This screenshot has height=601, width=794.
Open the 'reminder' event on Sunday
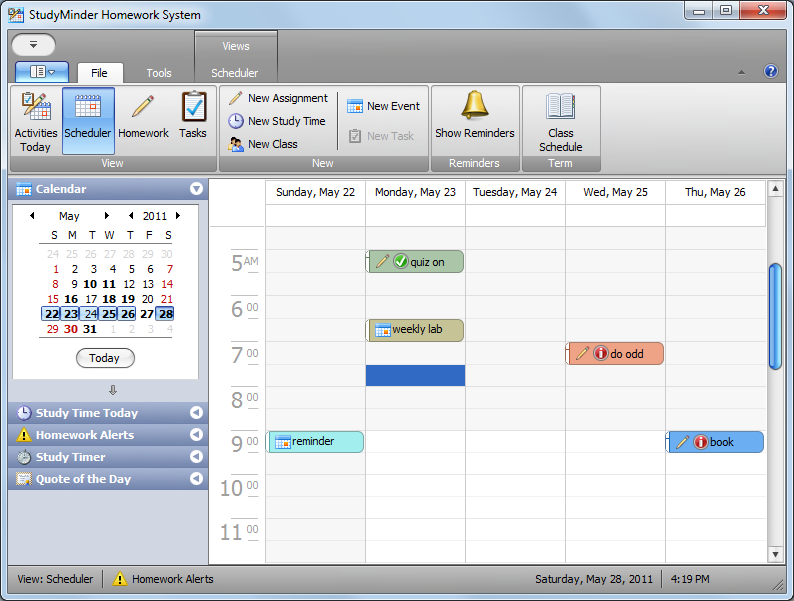click(x=315, y=442)
